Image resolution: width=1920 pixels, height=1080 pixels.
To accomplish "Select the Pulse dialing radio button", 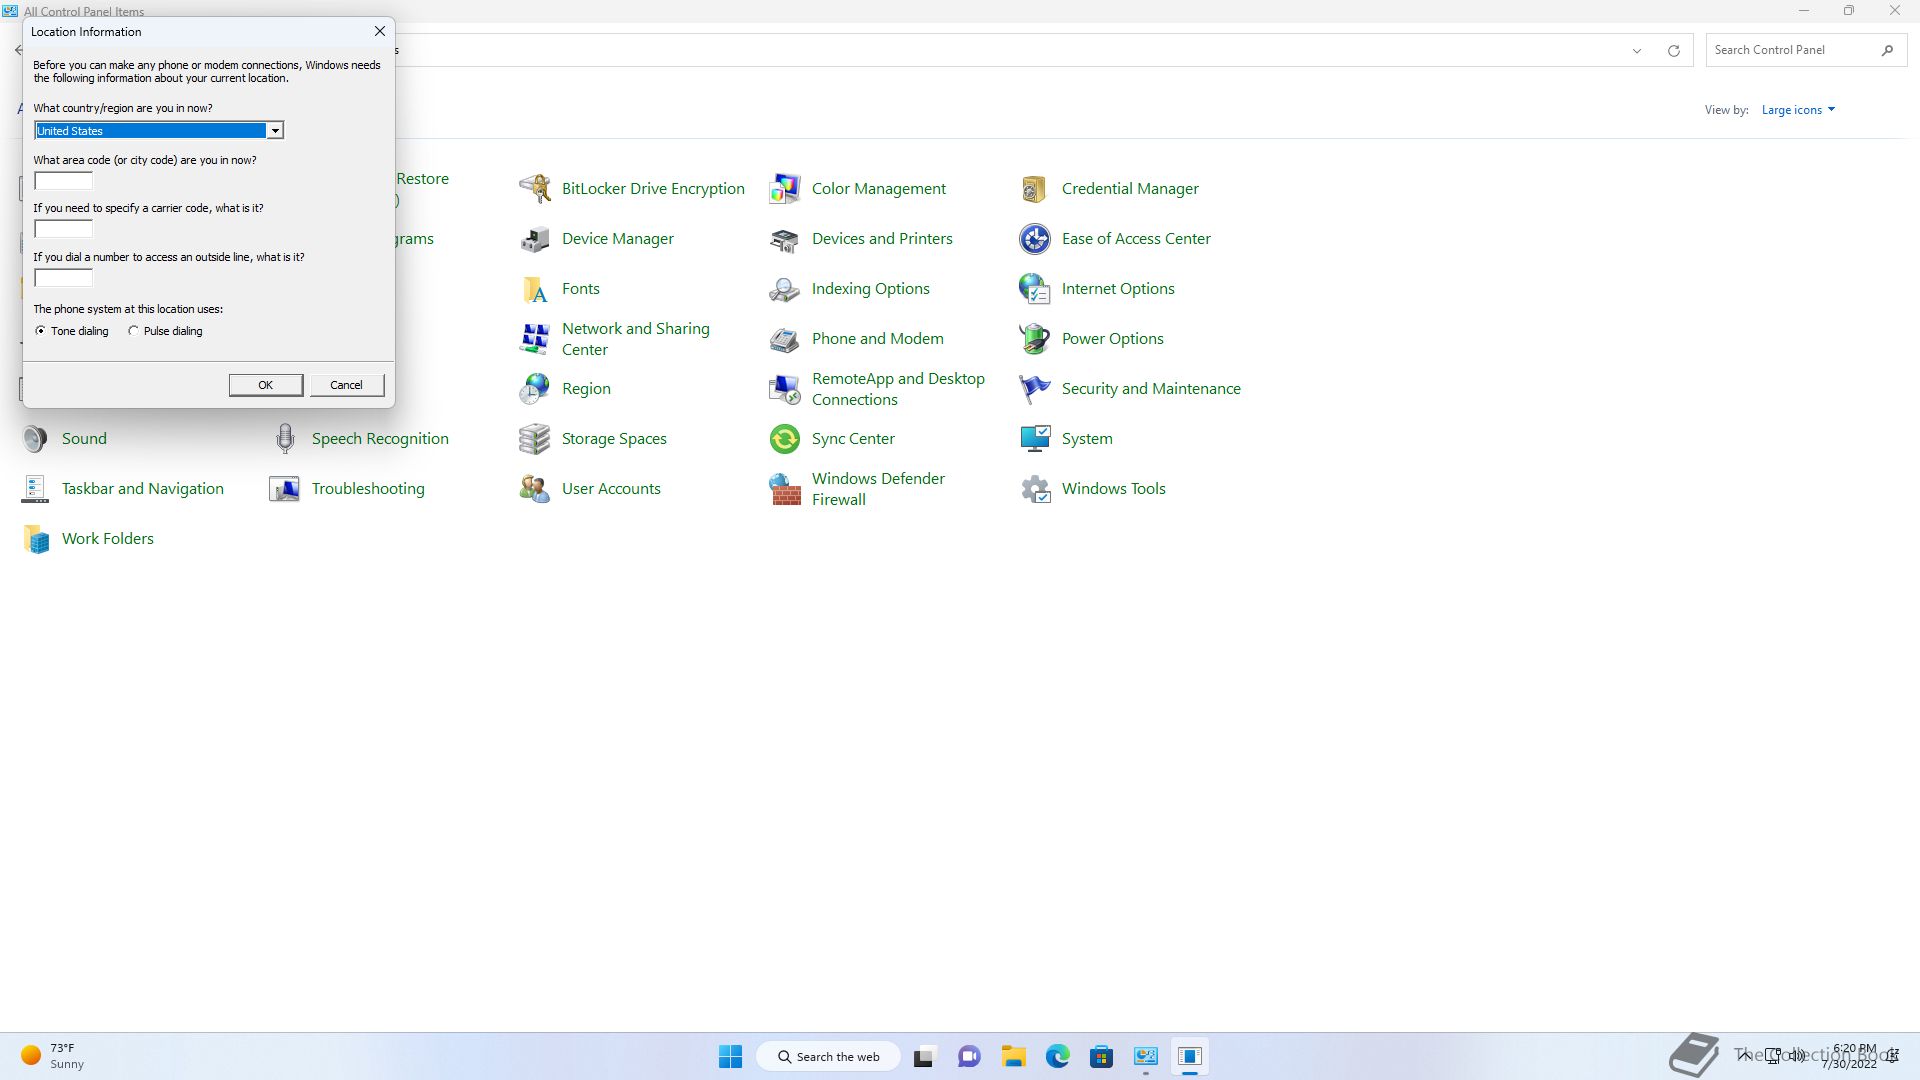I will click(x=133, y=331).
